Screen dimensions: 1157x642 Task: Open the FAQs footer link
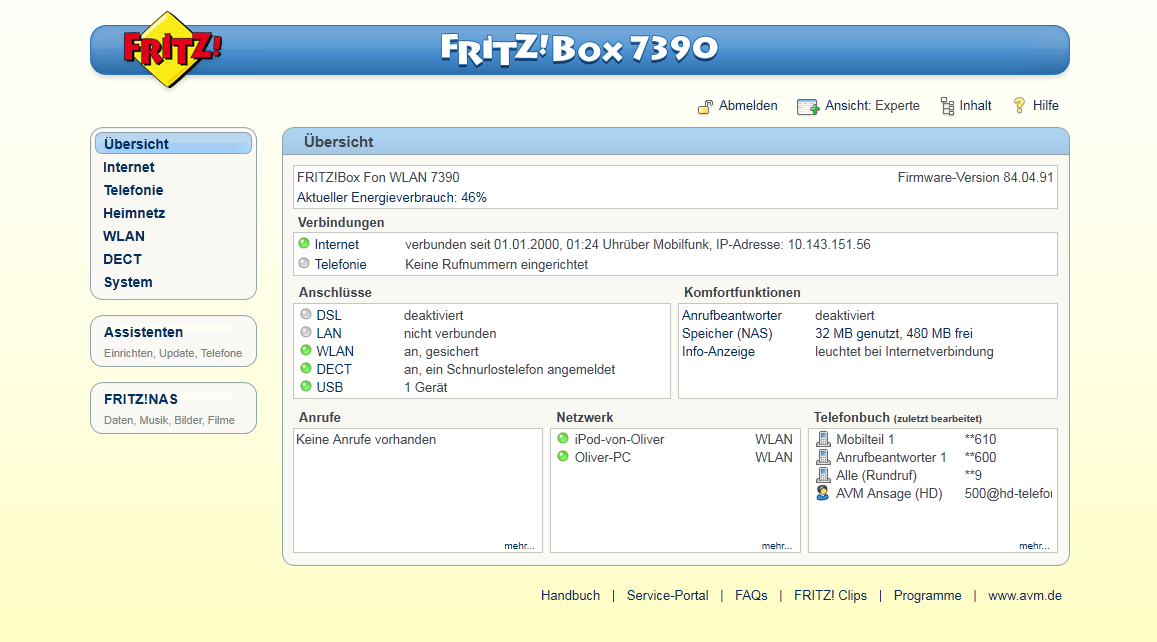751,596
